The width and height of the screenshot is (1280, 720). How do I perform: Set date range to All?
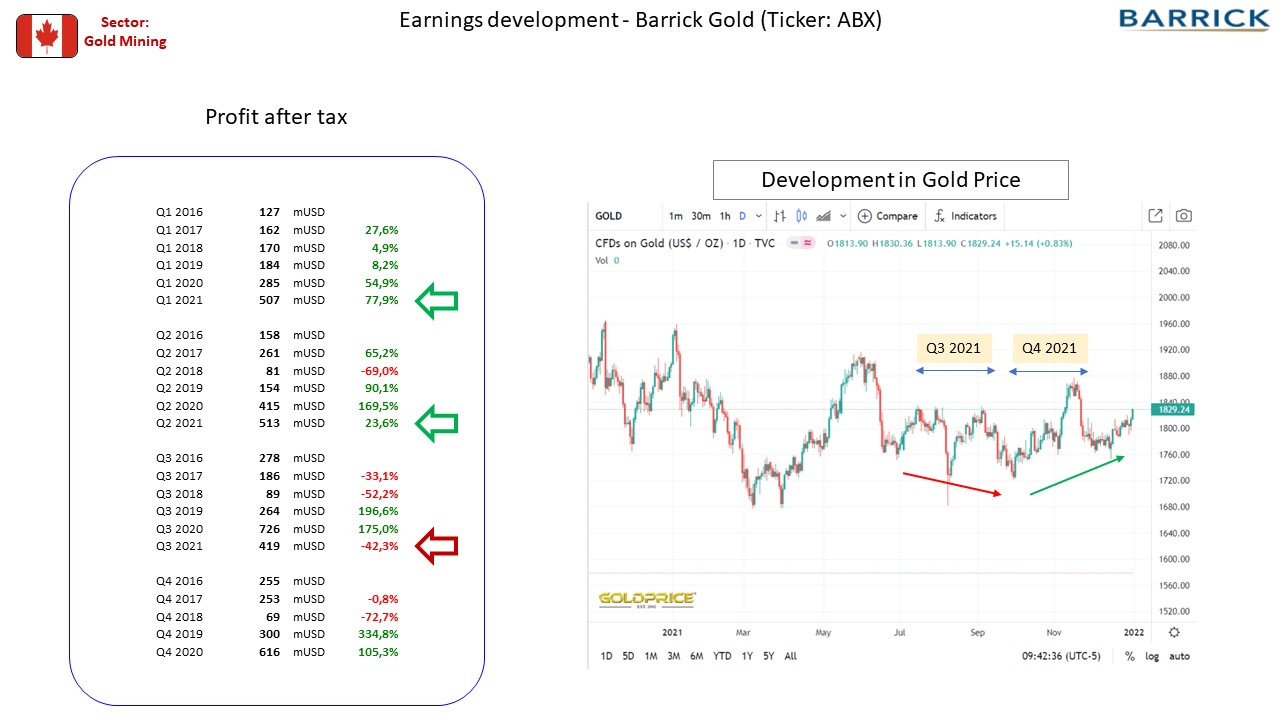(790, 656)
